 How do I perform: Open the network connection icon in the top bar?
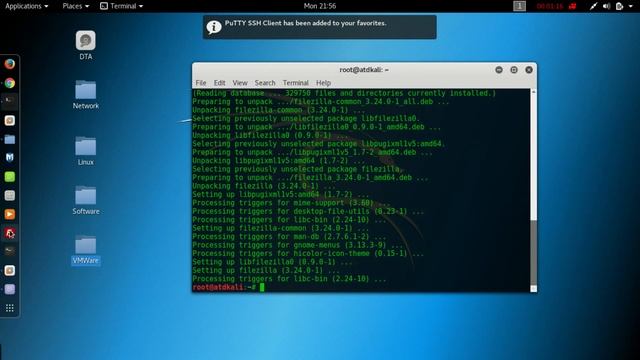point(593,6)
